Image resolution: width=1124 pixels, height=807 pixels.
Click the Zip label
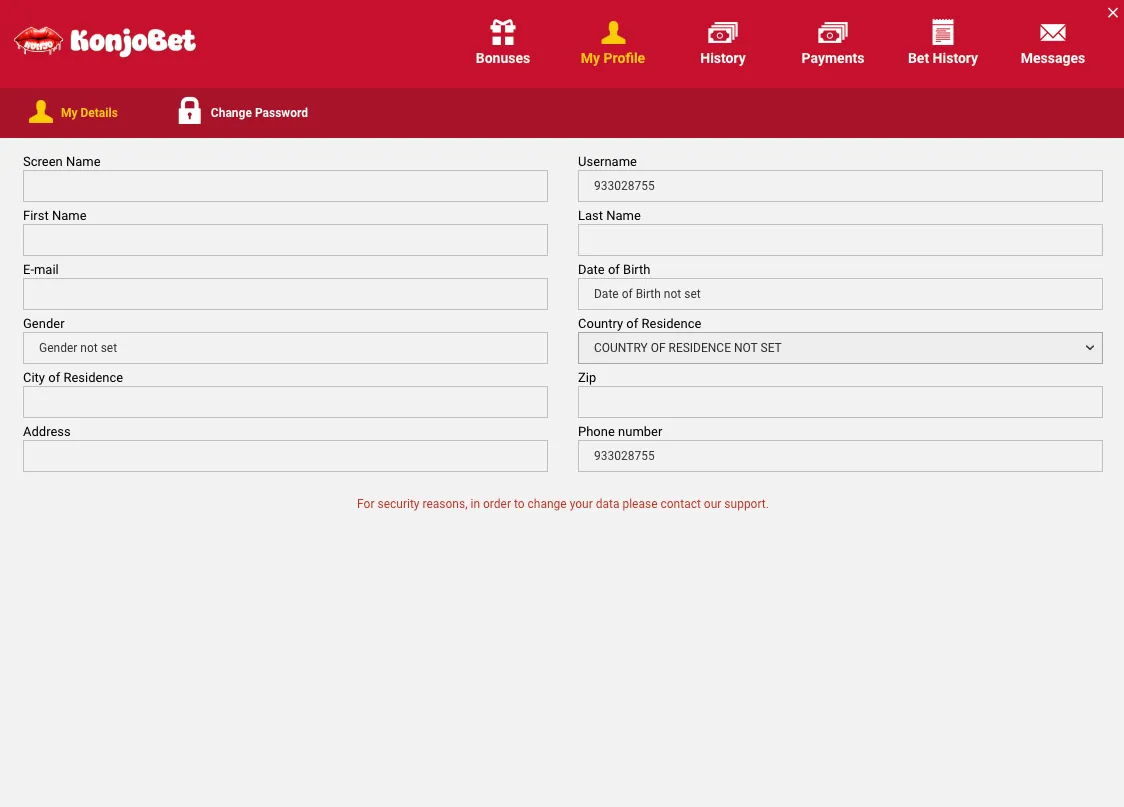point(587,378)
